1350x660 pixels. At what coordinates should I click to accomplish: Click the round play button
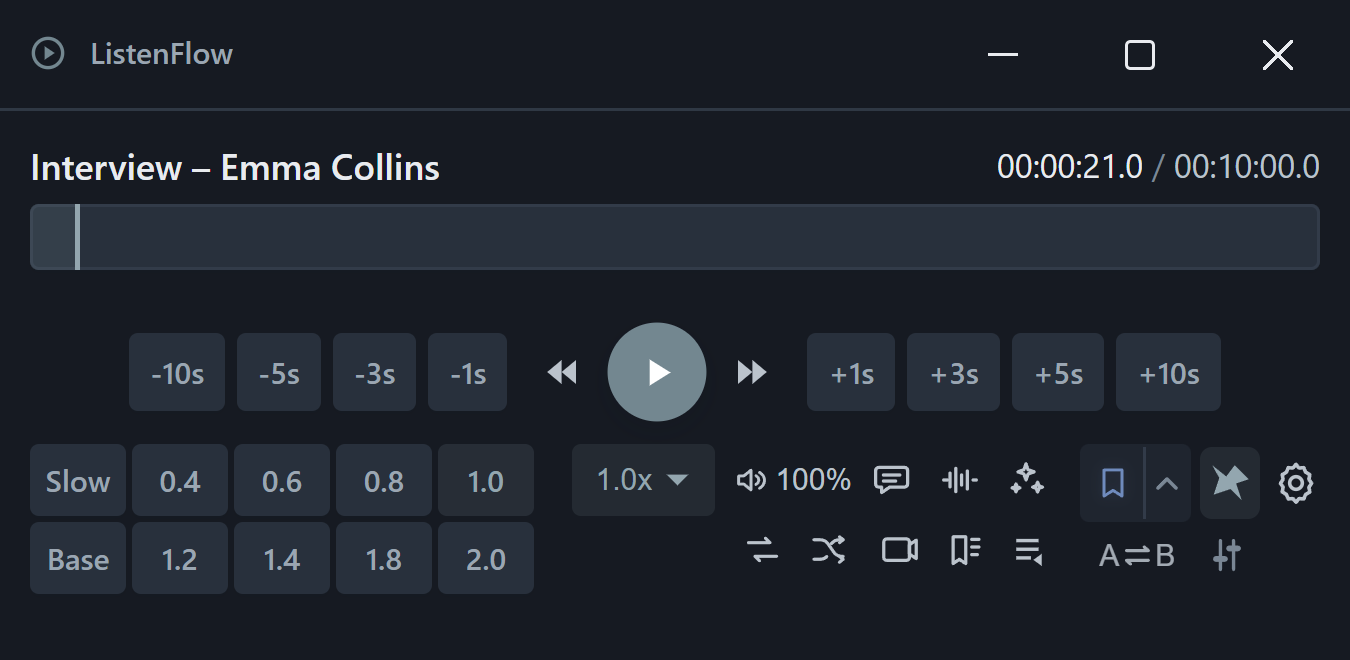pyautogui.click(x=657, y=372)
